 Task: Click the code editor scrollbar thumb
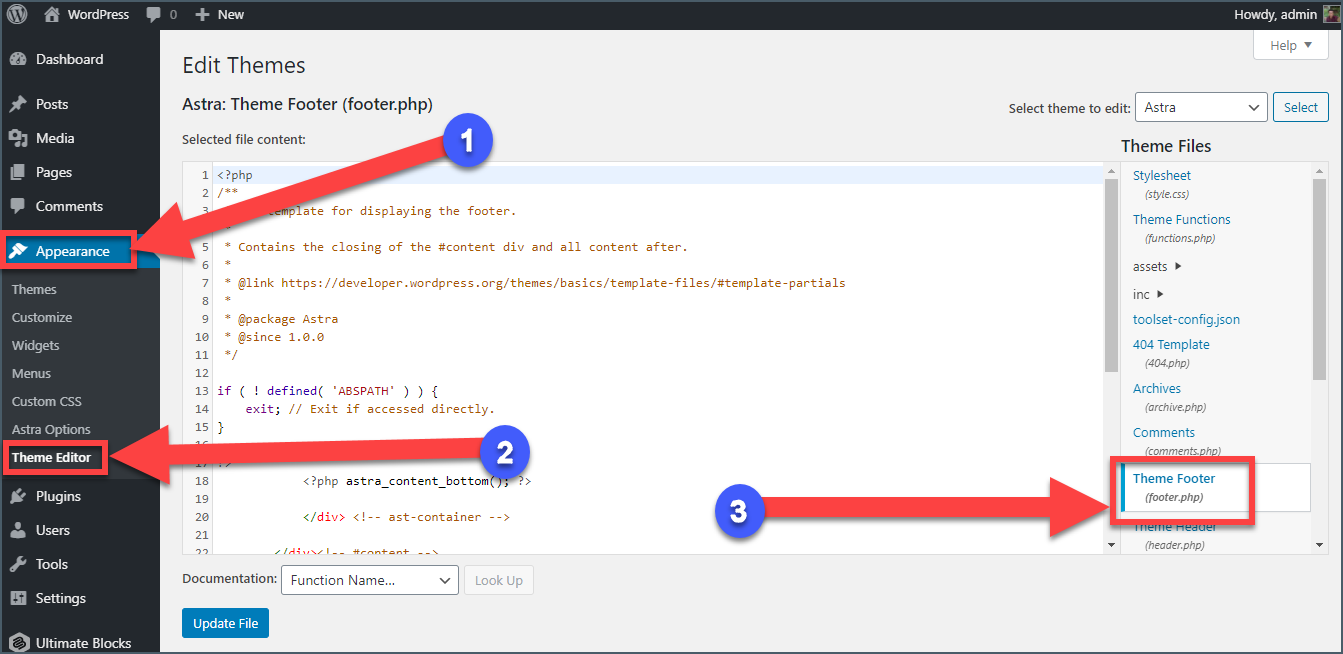1111,275
